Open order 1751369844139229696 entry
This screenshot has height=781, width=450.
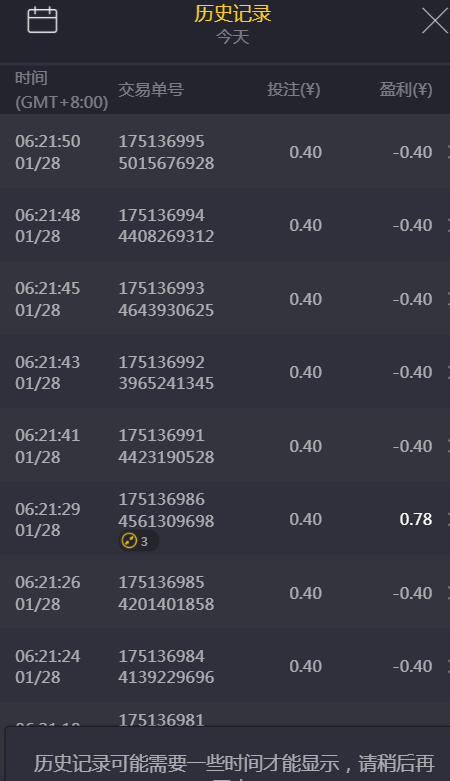pos(225,665)
